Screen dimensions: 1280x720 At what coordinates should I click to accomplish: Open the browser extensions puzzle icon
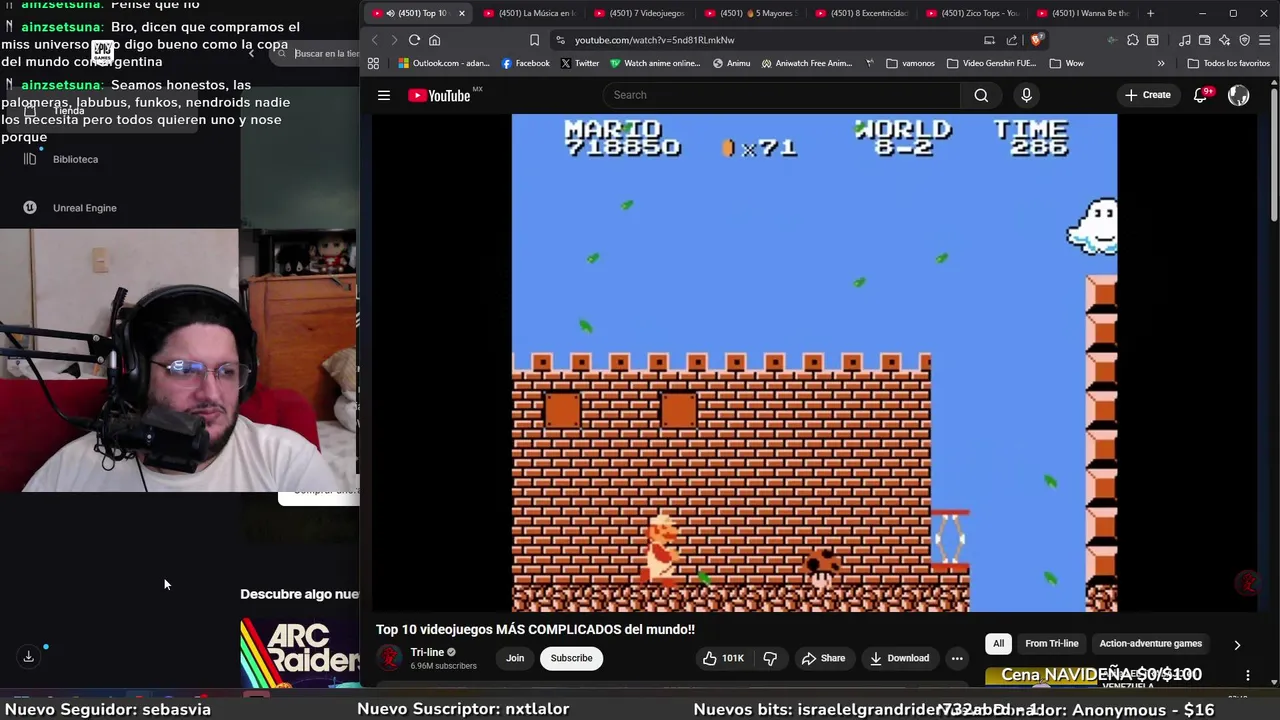point(1132,40)
